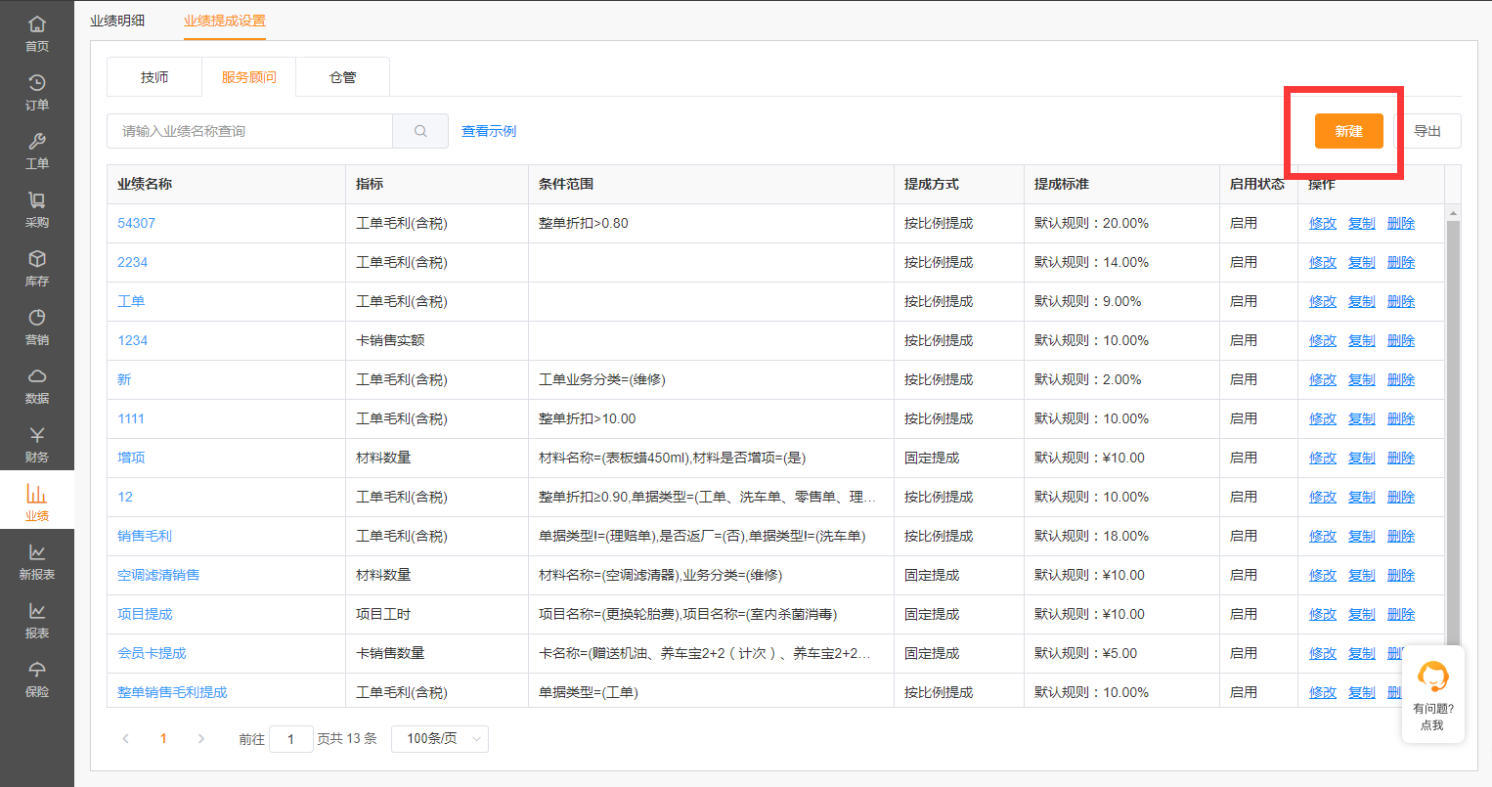1492x787 pixels.
Task: Select the 仓管 tab
Action: click(343, 77)
